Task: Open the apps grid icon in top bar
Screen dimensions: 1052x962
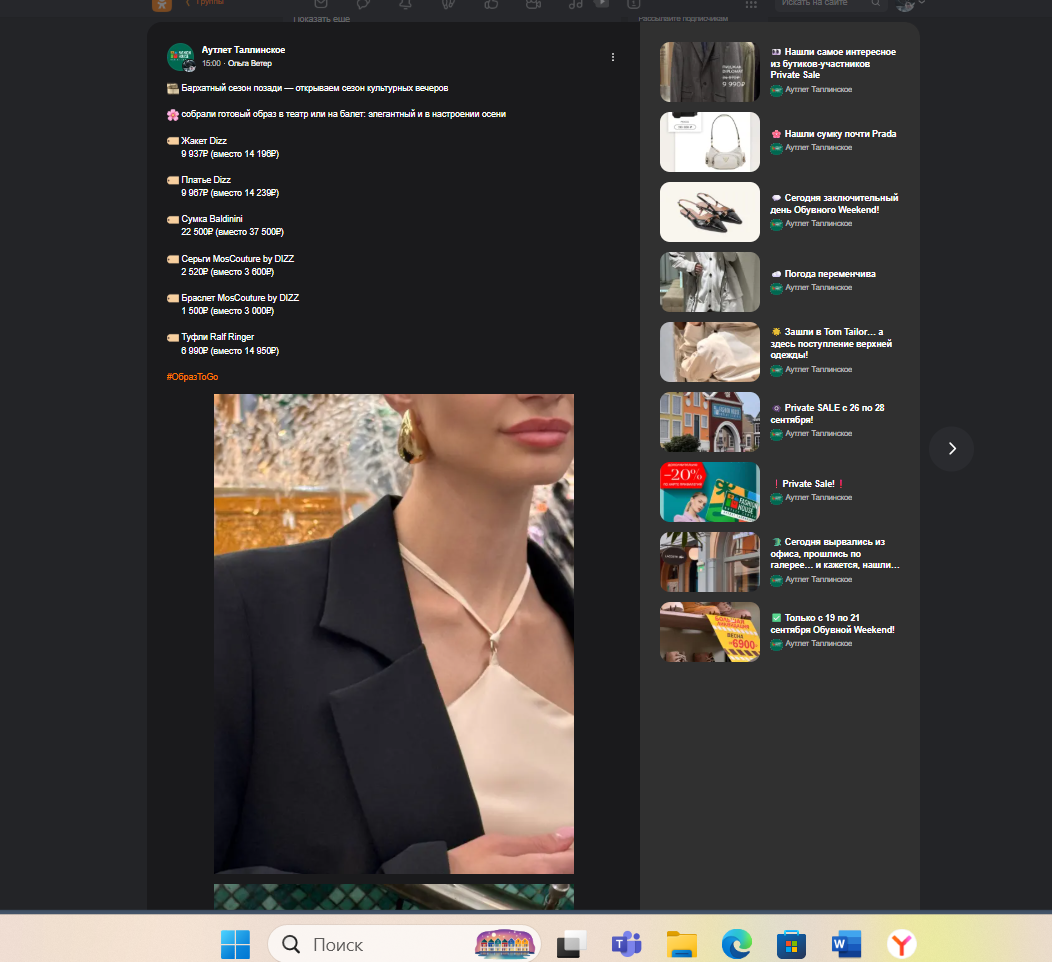Action: [x=751, y=4]
